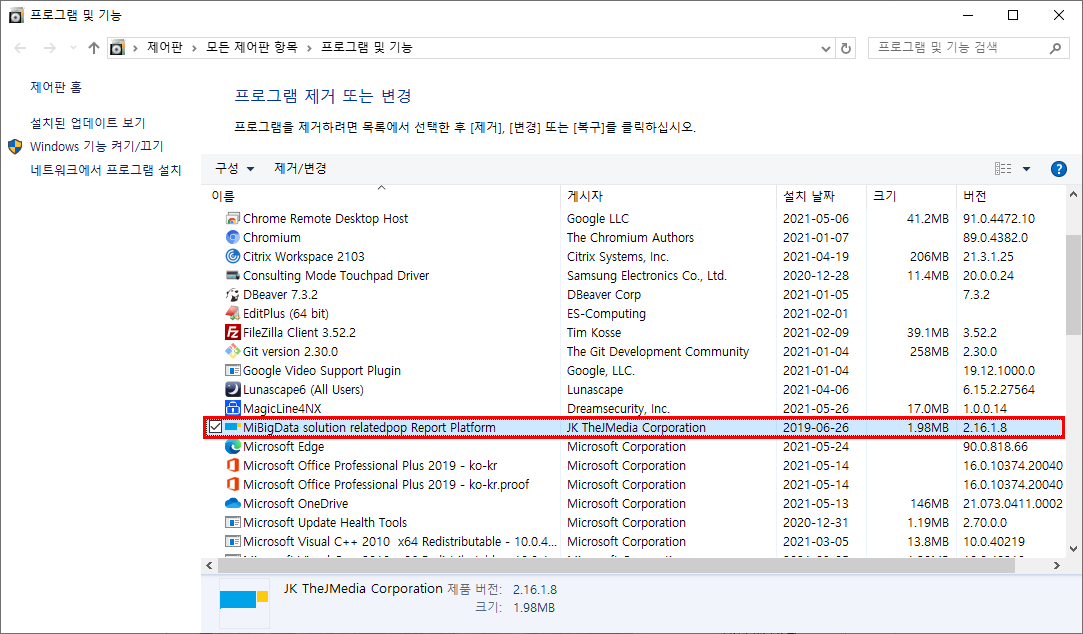Open 네트워크에서 프로그램 설치 link
Image resolution: width=1083 pixels, height=634 pixels.
[x=106, y=170]
